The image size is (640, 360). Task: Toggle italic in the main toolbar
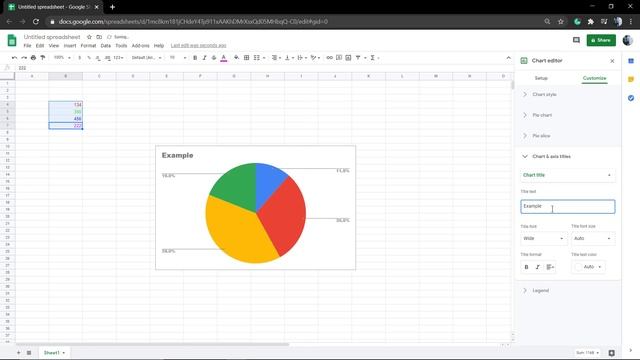pos(204,58)
